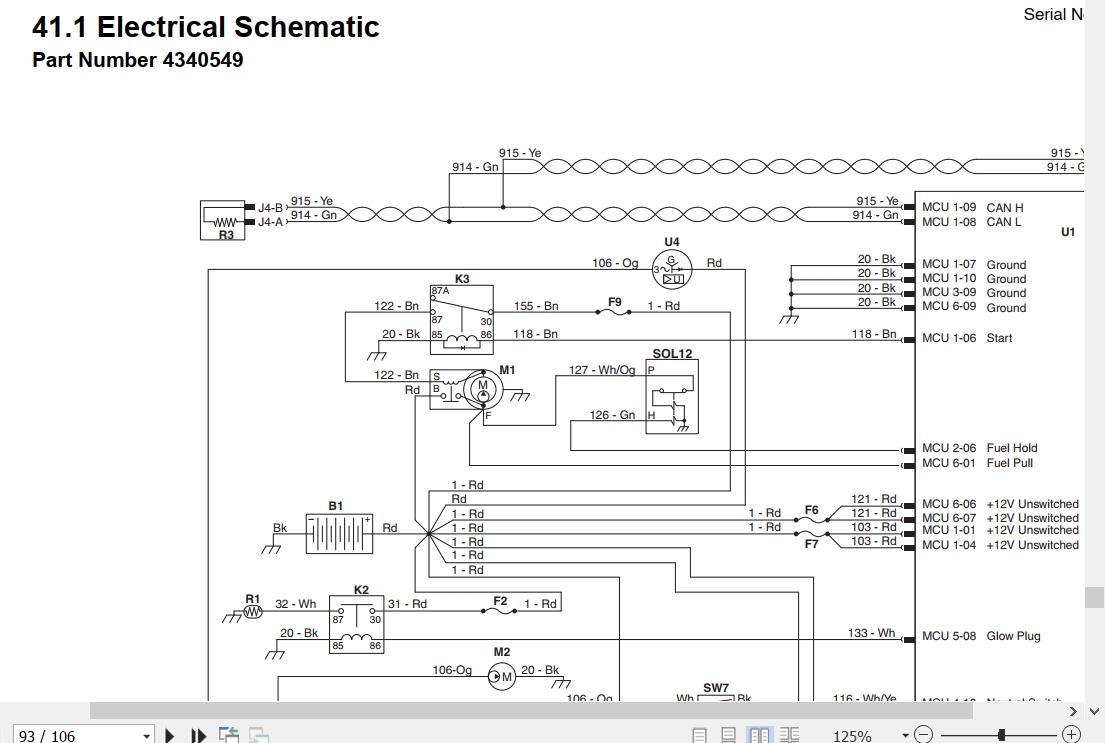The height and width of the screenshot is (743, 1105).
Task: Zoom in with the plus button
Action: point(1070,735)
